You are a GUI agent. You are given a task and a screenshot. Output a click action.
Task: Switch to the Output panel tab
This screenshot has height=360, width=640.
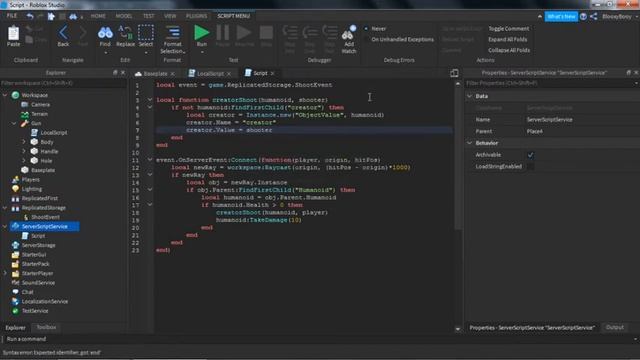pos(615,327)
